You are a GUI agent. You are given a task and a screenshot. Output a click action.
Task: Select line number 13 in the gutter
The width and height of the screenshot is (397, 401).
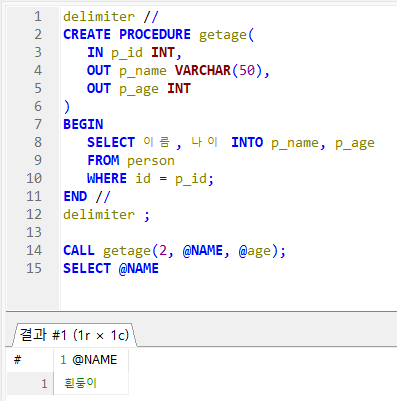[34, 232]
